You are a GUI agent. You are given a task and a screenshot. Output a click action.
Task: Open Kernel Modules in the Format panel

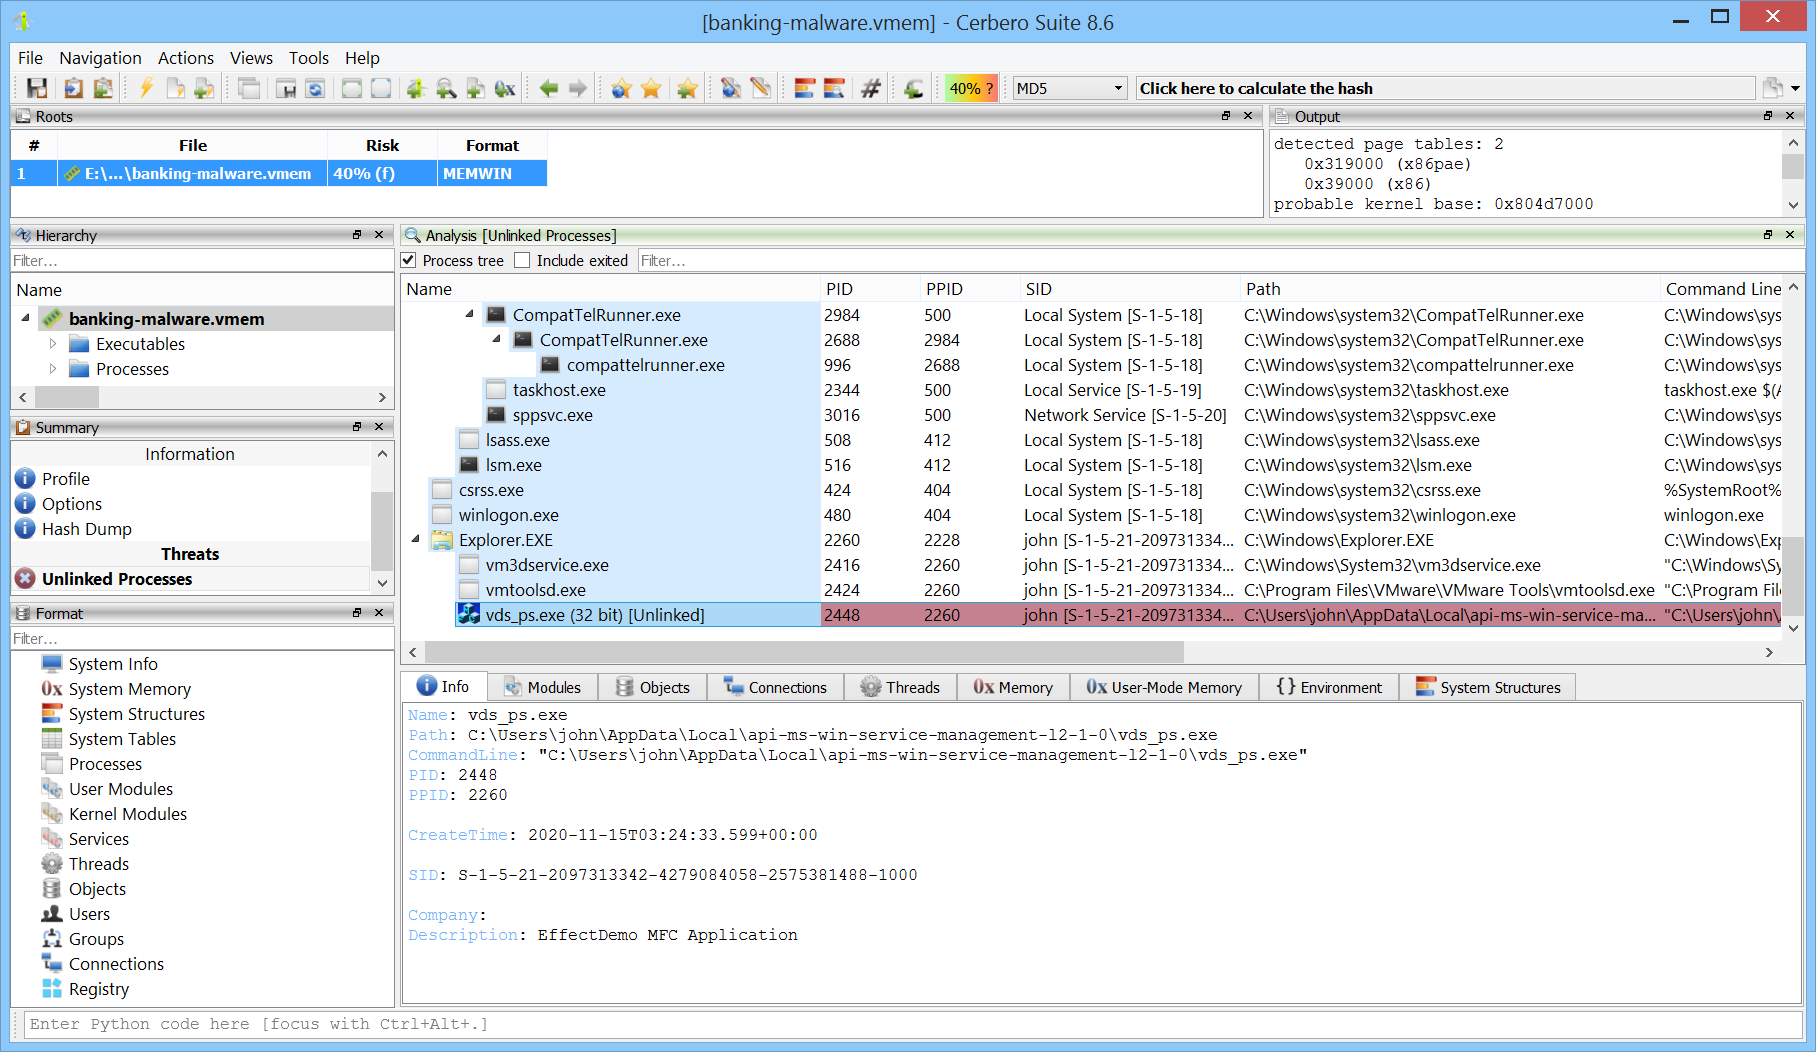point(127,814)
